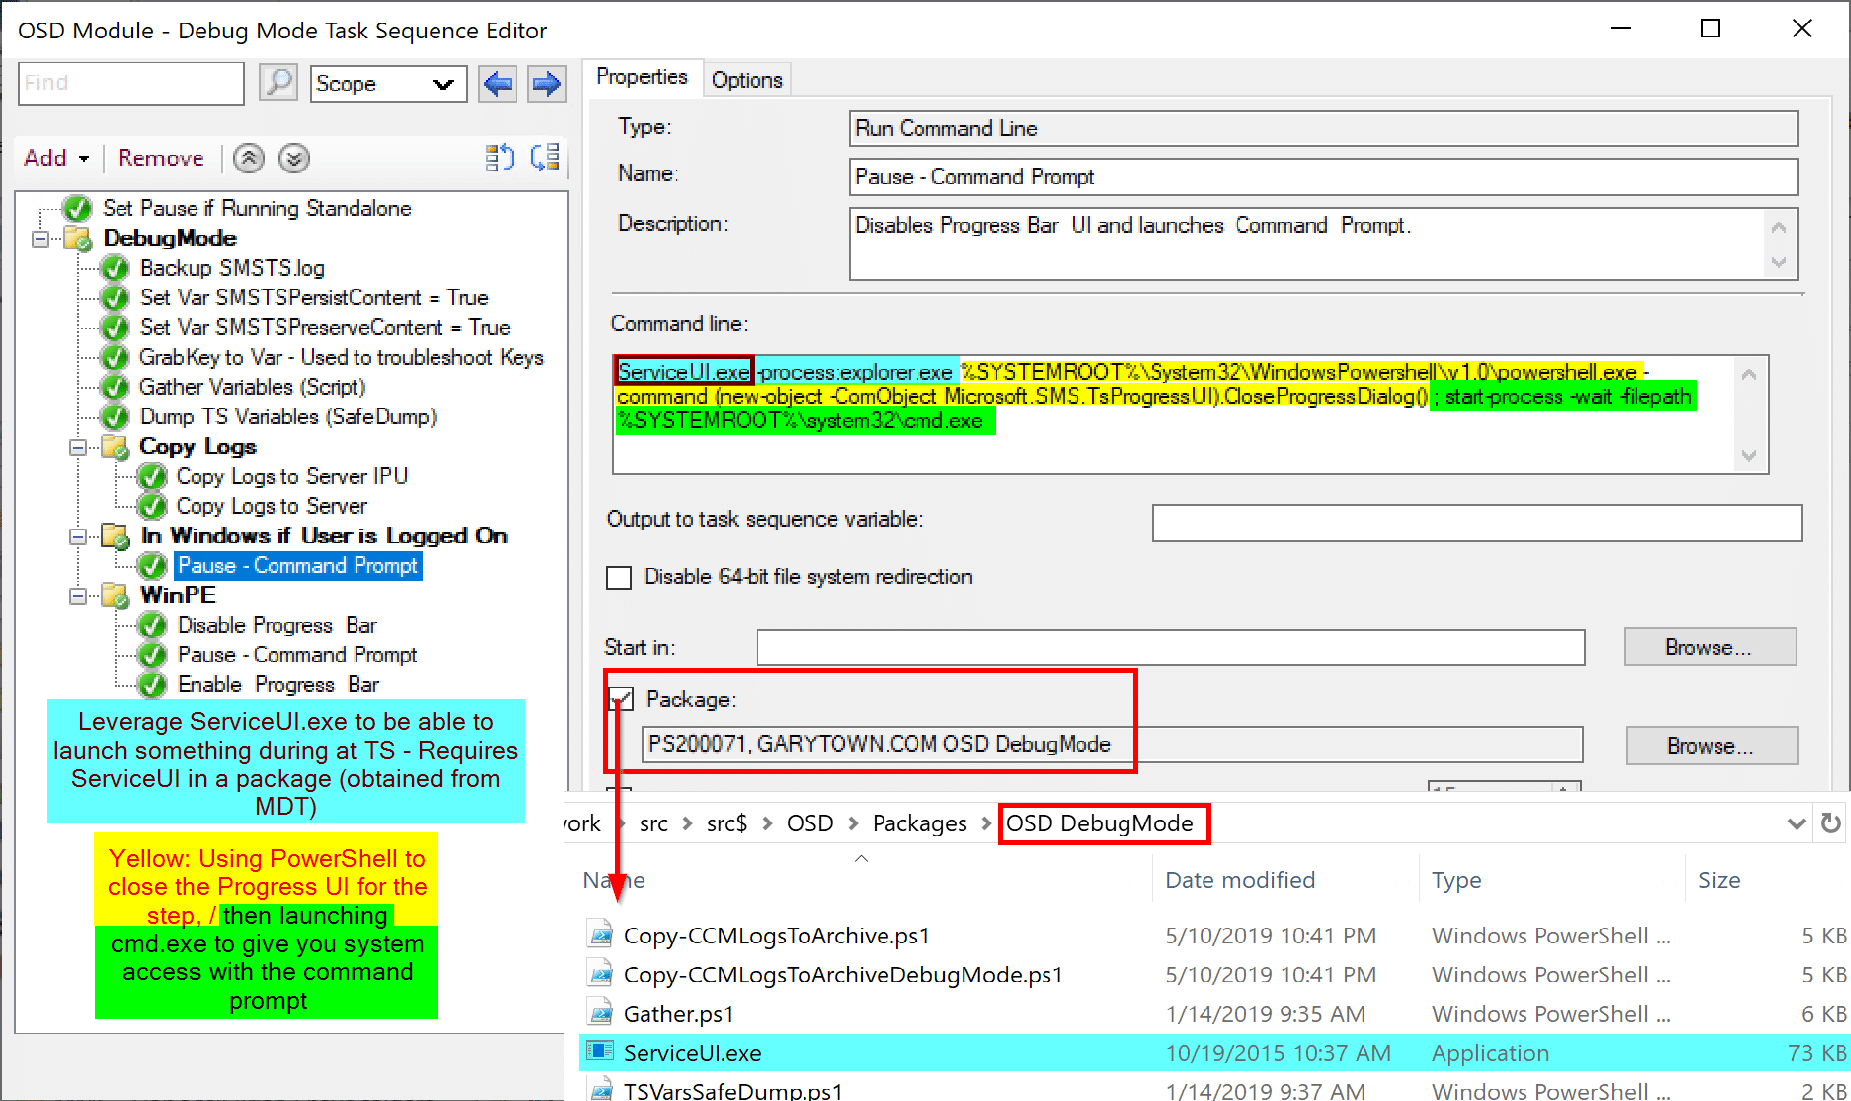Viewport: 1851px width, 1101px height.
Task: Collapse the DebugMode group
Action: coord(41,239)
